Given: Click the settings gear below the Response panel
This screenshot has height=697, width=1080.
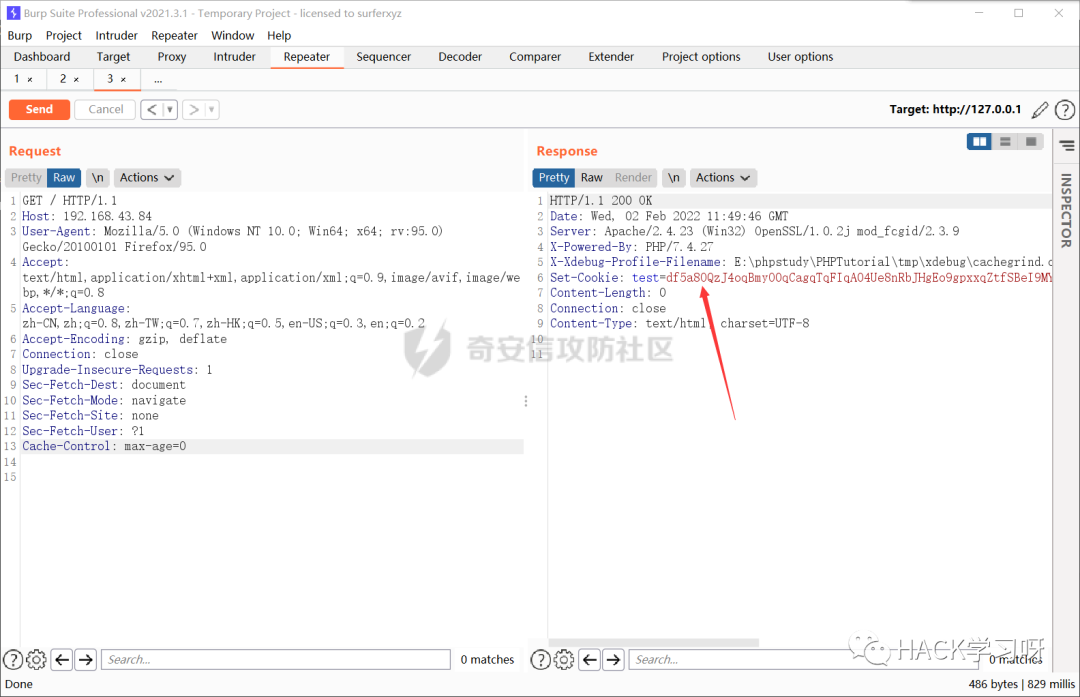Looking at the screenshot, I should click(x=563, y=659).
